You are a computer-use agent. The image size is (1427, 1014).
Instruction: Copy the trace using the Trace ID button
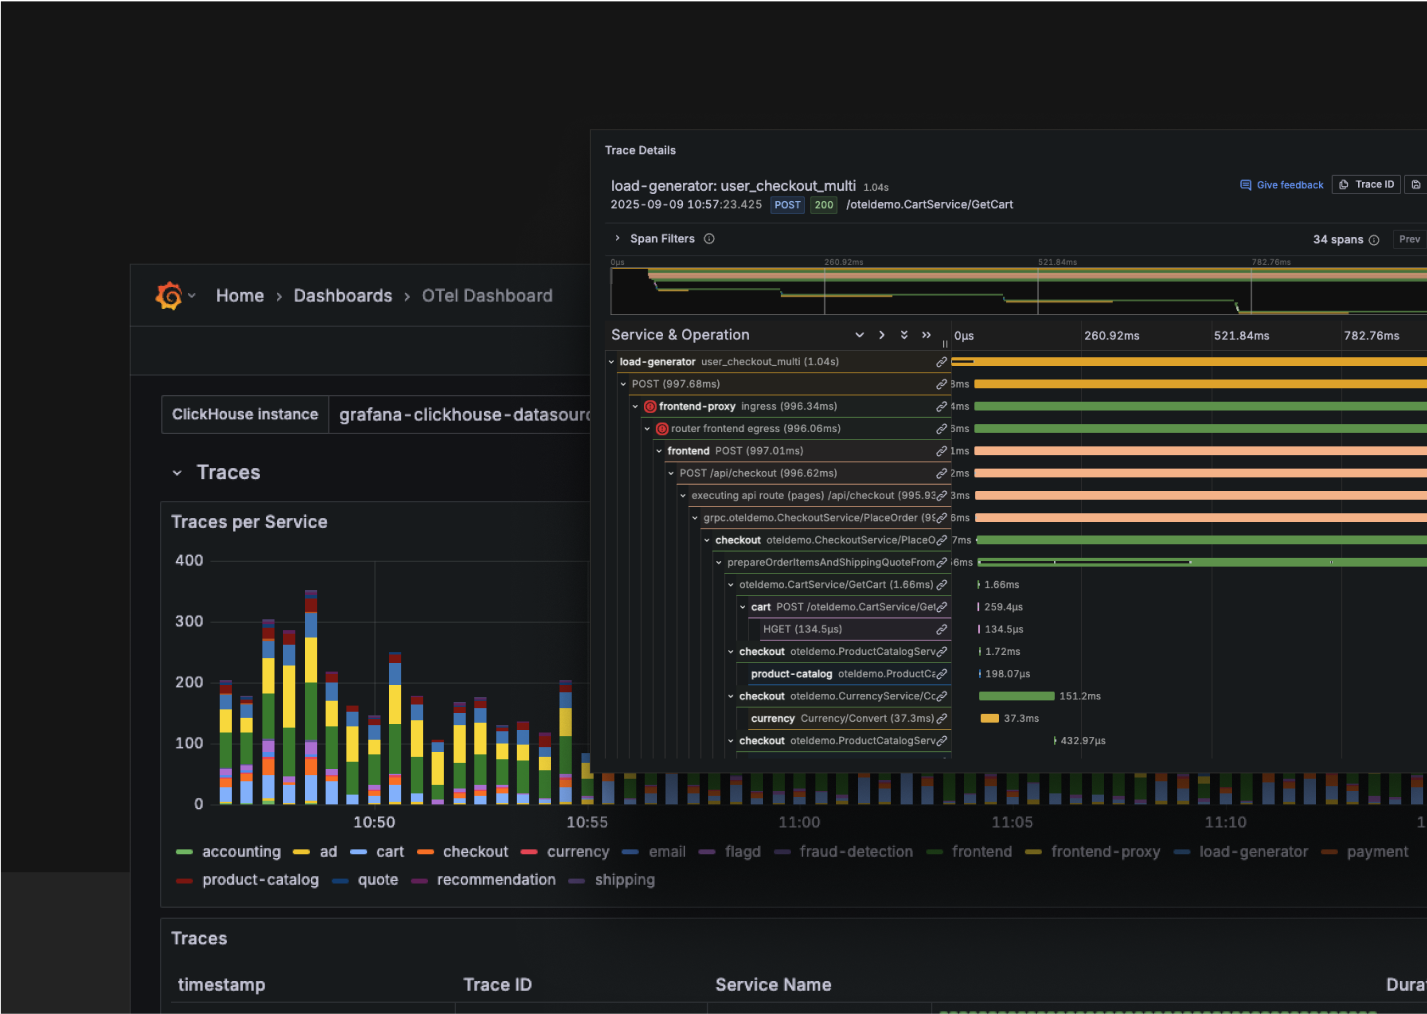coord(1365,184)
